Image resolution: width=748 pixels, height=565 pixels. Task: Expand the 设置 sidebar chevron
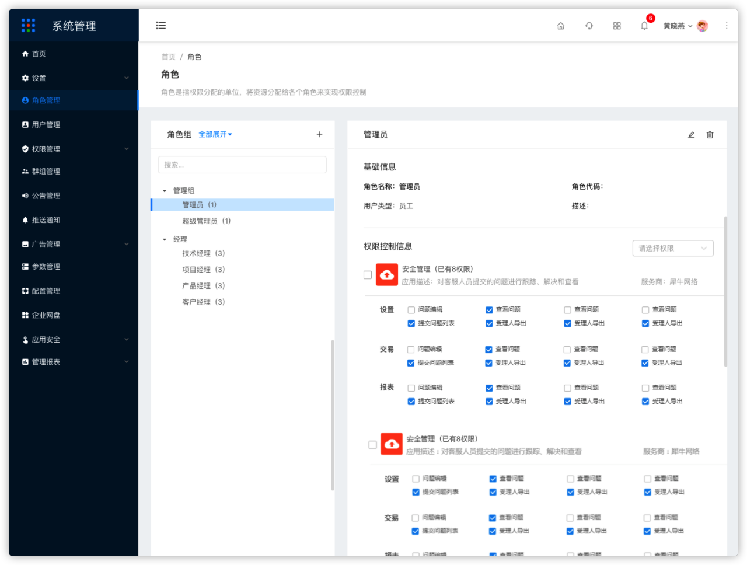pyautogui.click(x=126, y=78)
